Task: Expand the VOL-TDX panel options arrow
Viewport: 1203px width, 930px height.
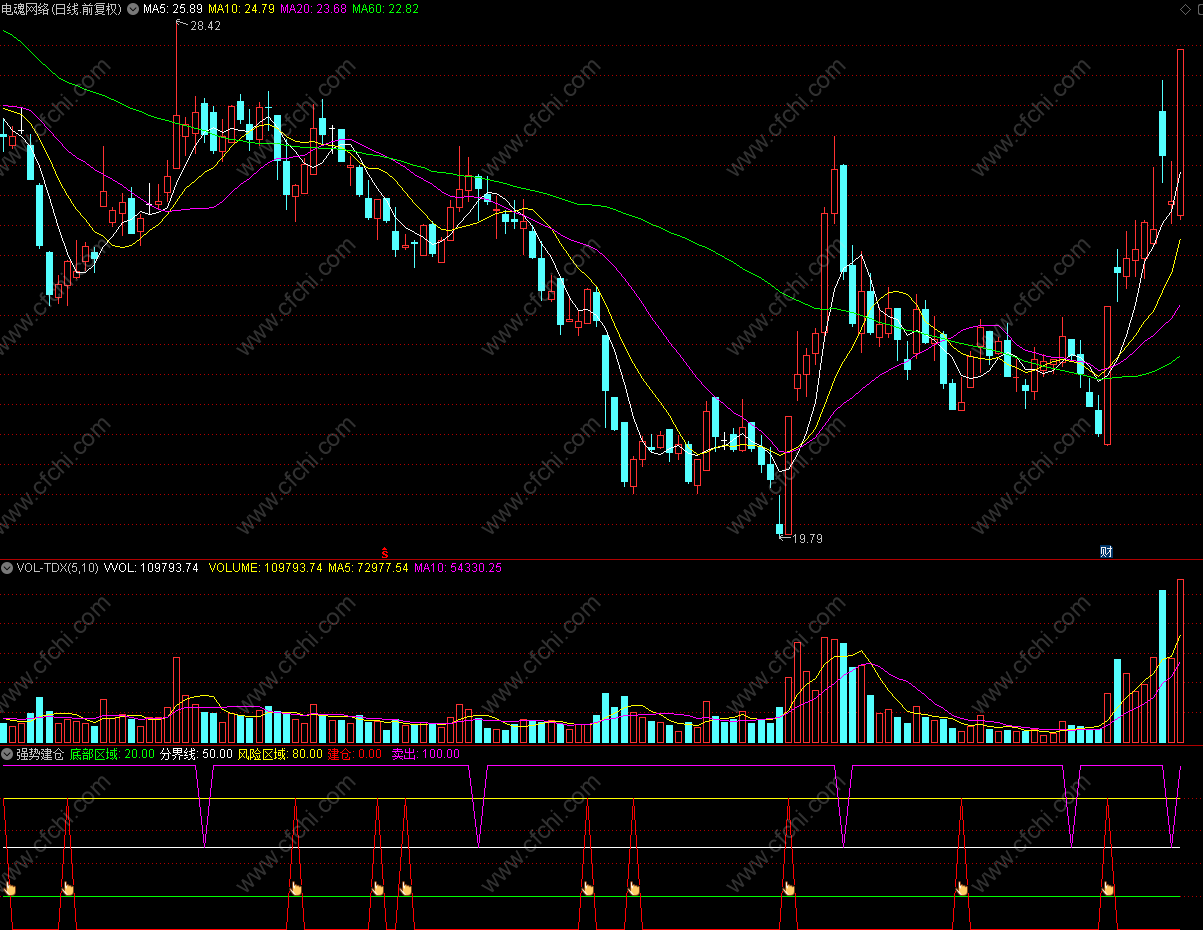Action: (x=7, y=567)
